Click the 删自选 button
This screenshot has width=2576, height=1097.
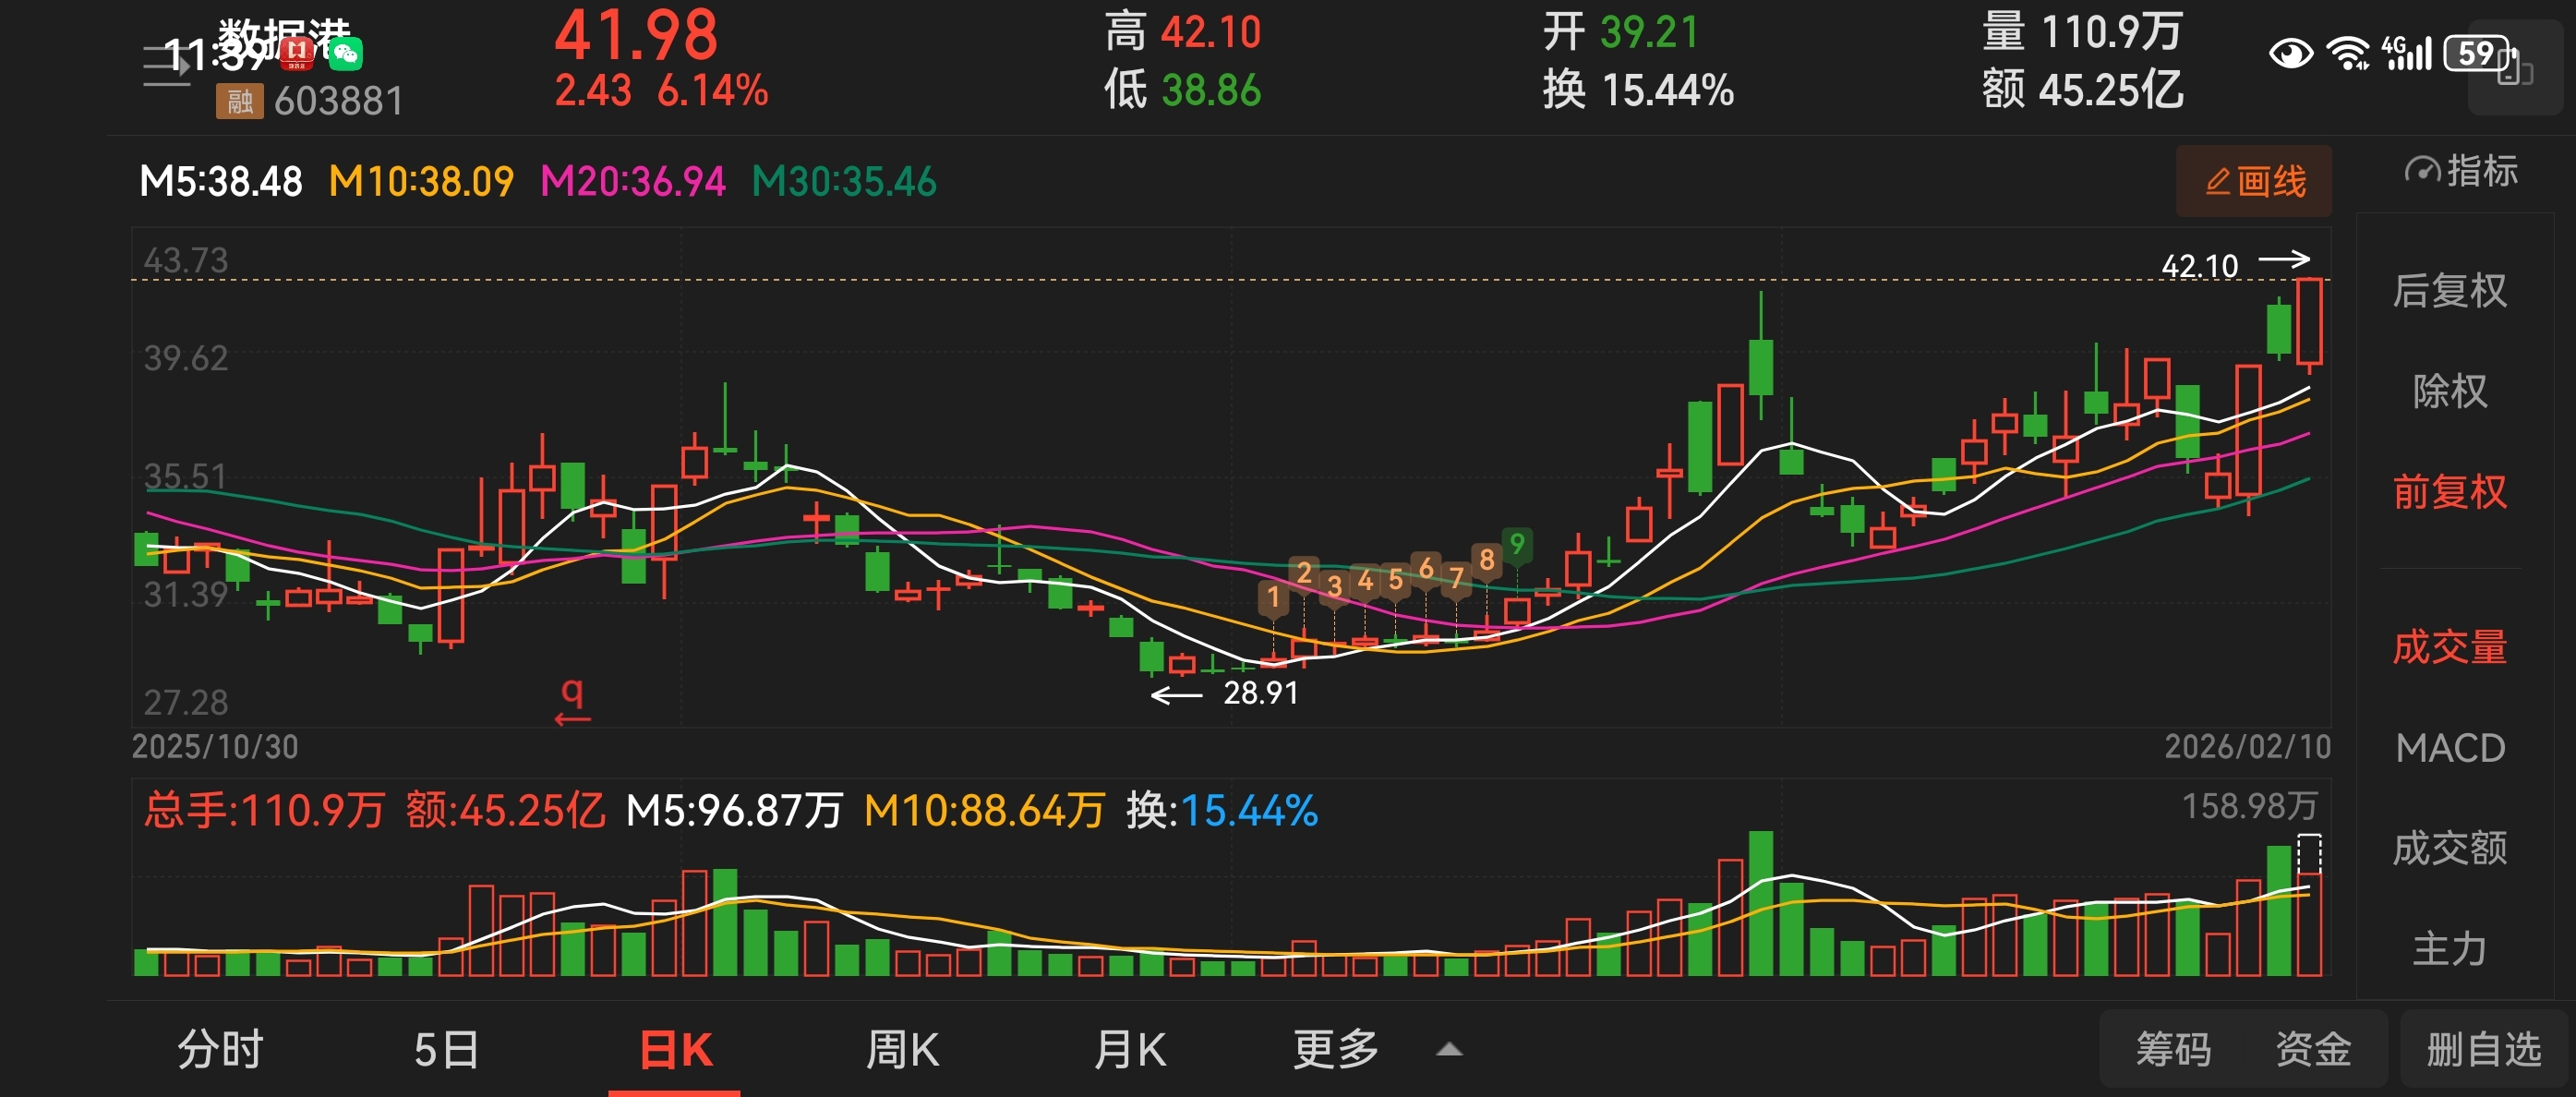(x=2483, y=1049)
